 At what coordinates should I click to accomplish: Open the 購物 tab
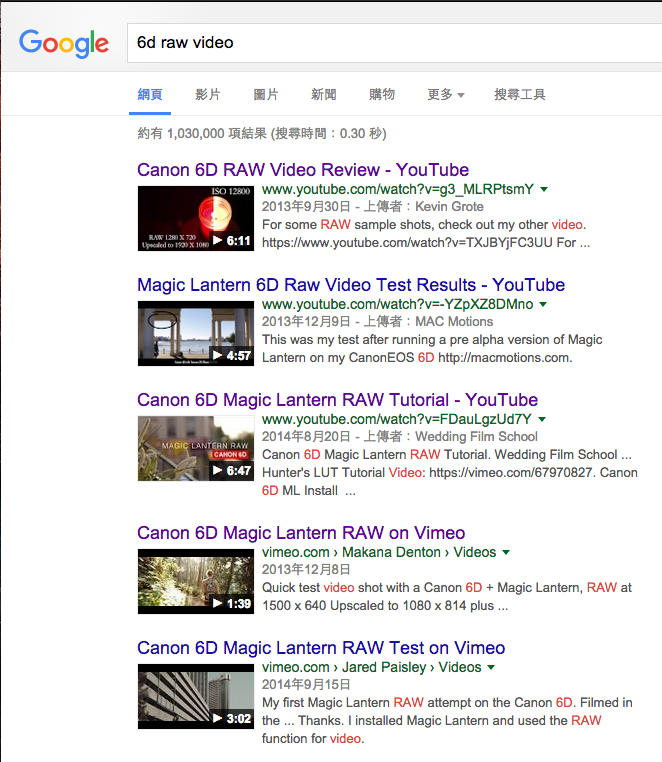coord(382,94)
